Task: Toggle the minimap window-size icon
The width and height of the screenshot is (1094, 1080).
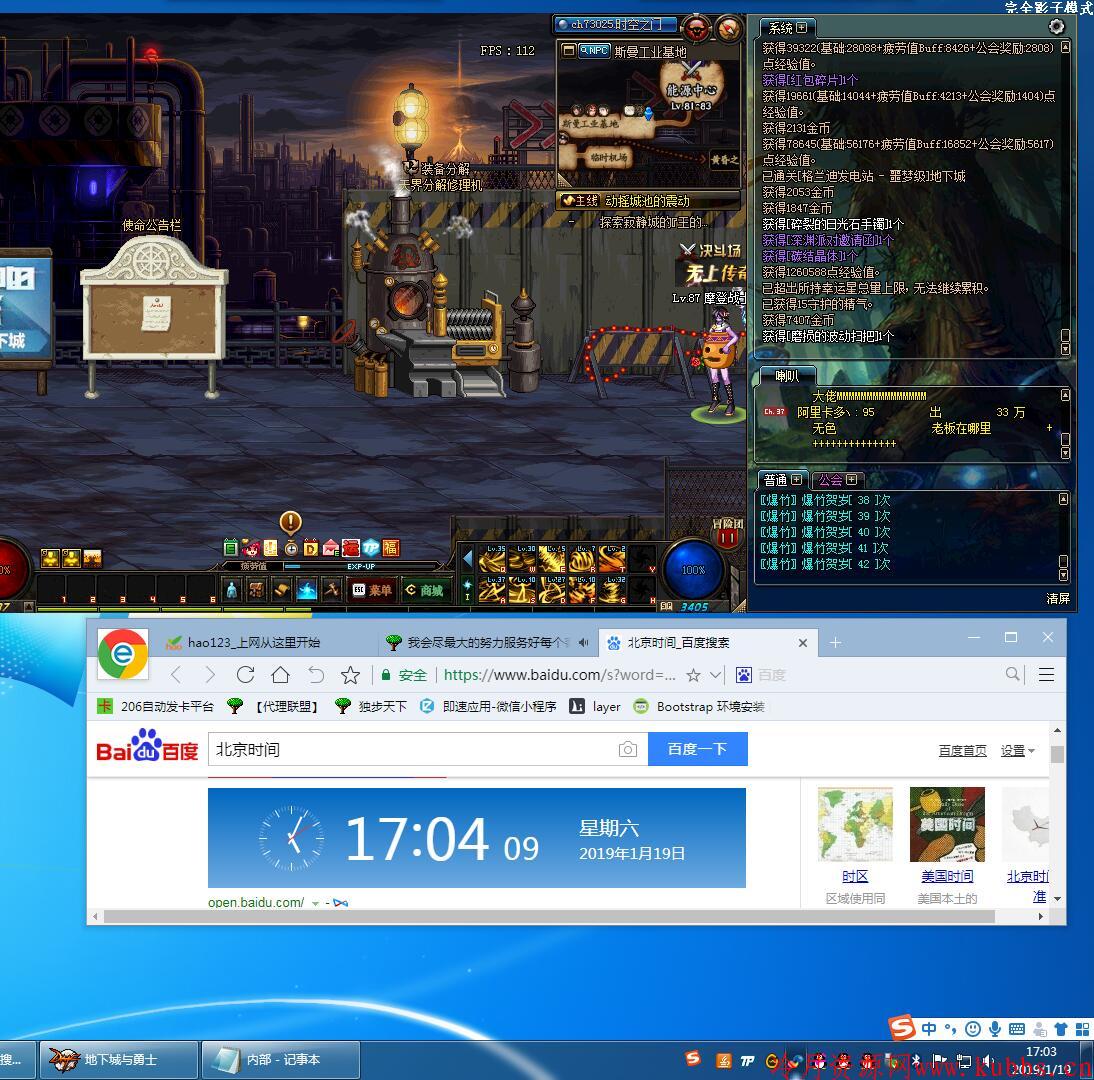Action: (x=569, y=51)
